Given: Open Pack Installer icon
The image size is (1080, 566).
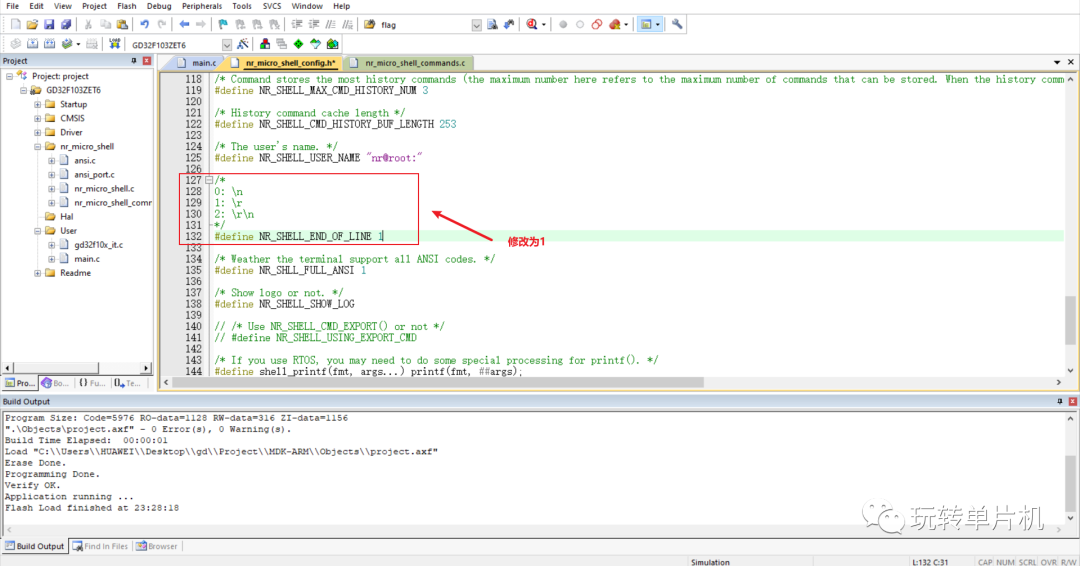Looking at the screenshot, I should pos(333,44).
